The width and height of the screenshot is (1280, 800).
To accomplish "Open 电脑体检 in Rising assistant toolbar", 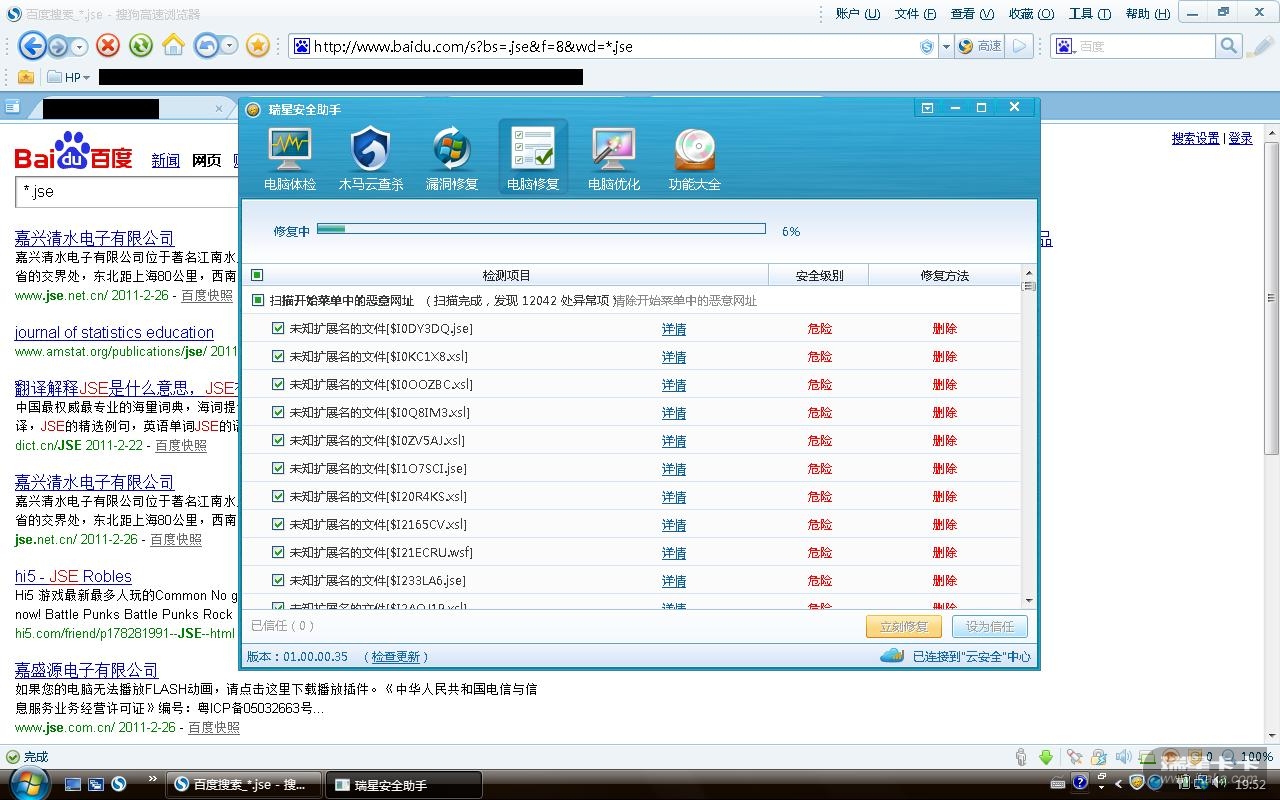I will pos(290,158).
